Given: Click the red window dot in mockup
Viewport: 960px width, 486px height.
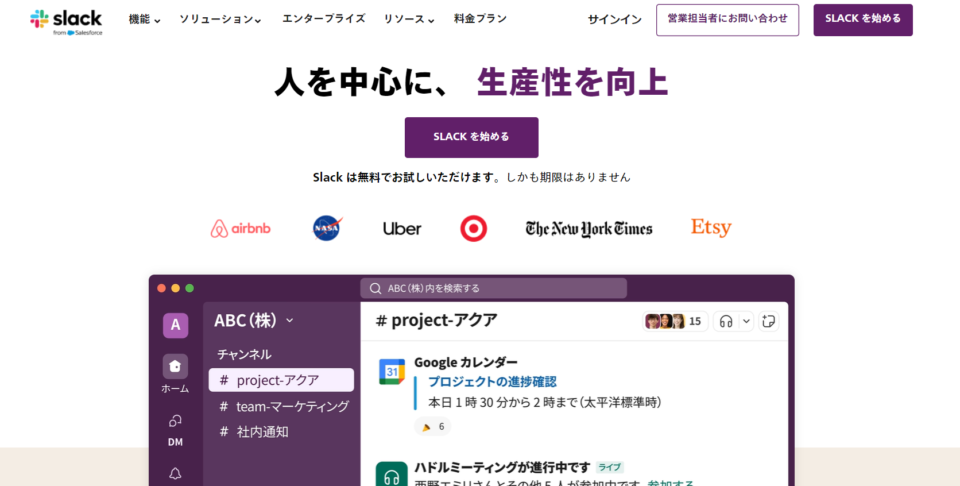Looking at the screenshot, I should click(162, 288).
